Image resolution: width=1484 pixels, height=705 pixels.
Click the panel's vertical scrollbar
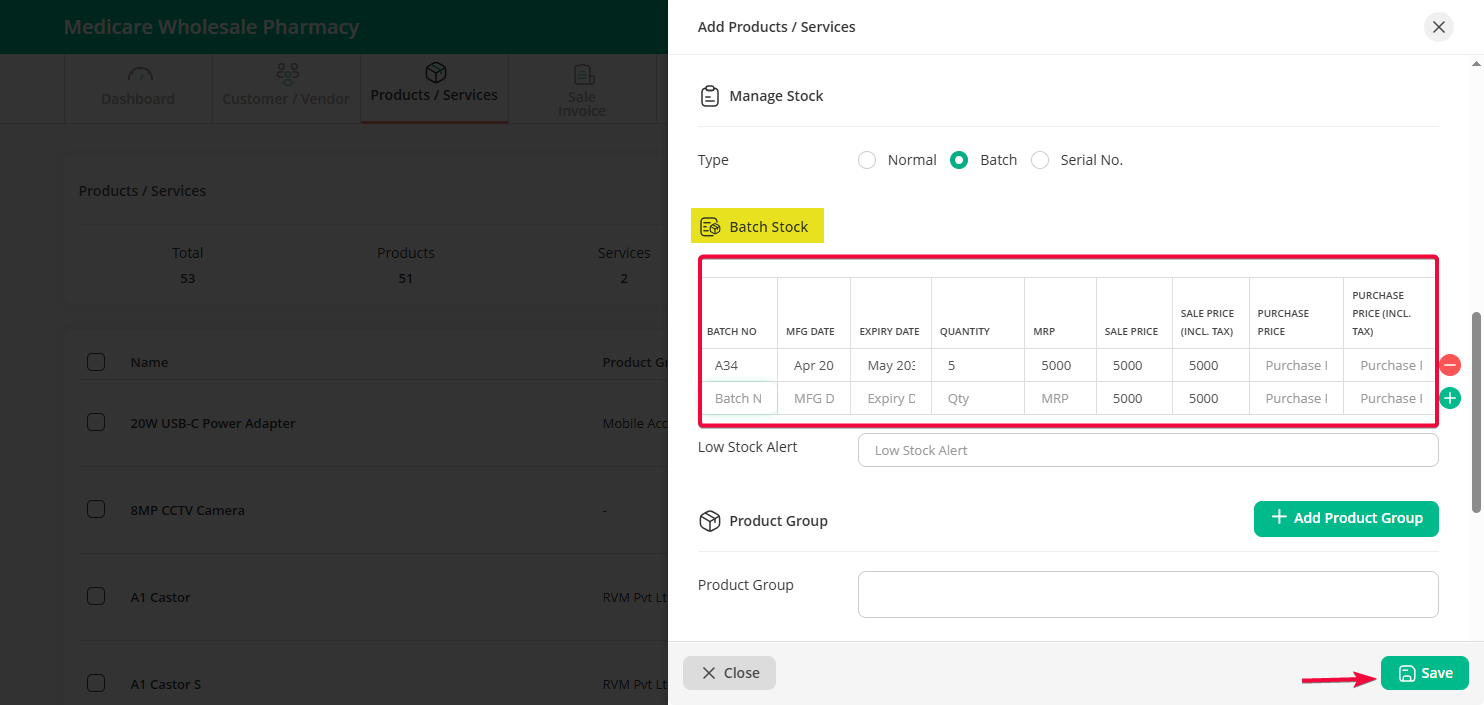coord(1477,412)
